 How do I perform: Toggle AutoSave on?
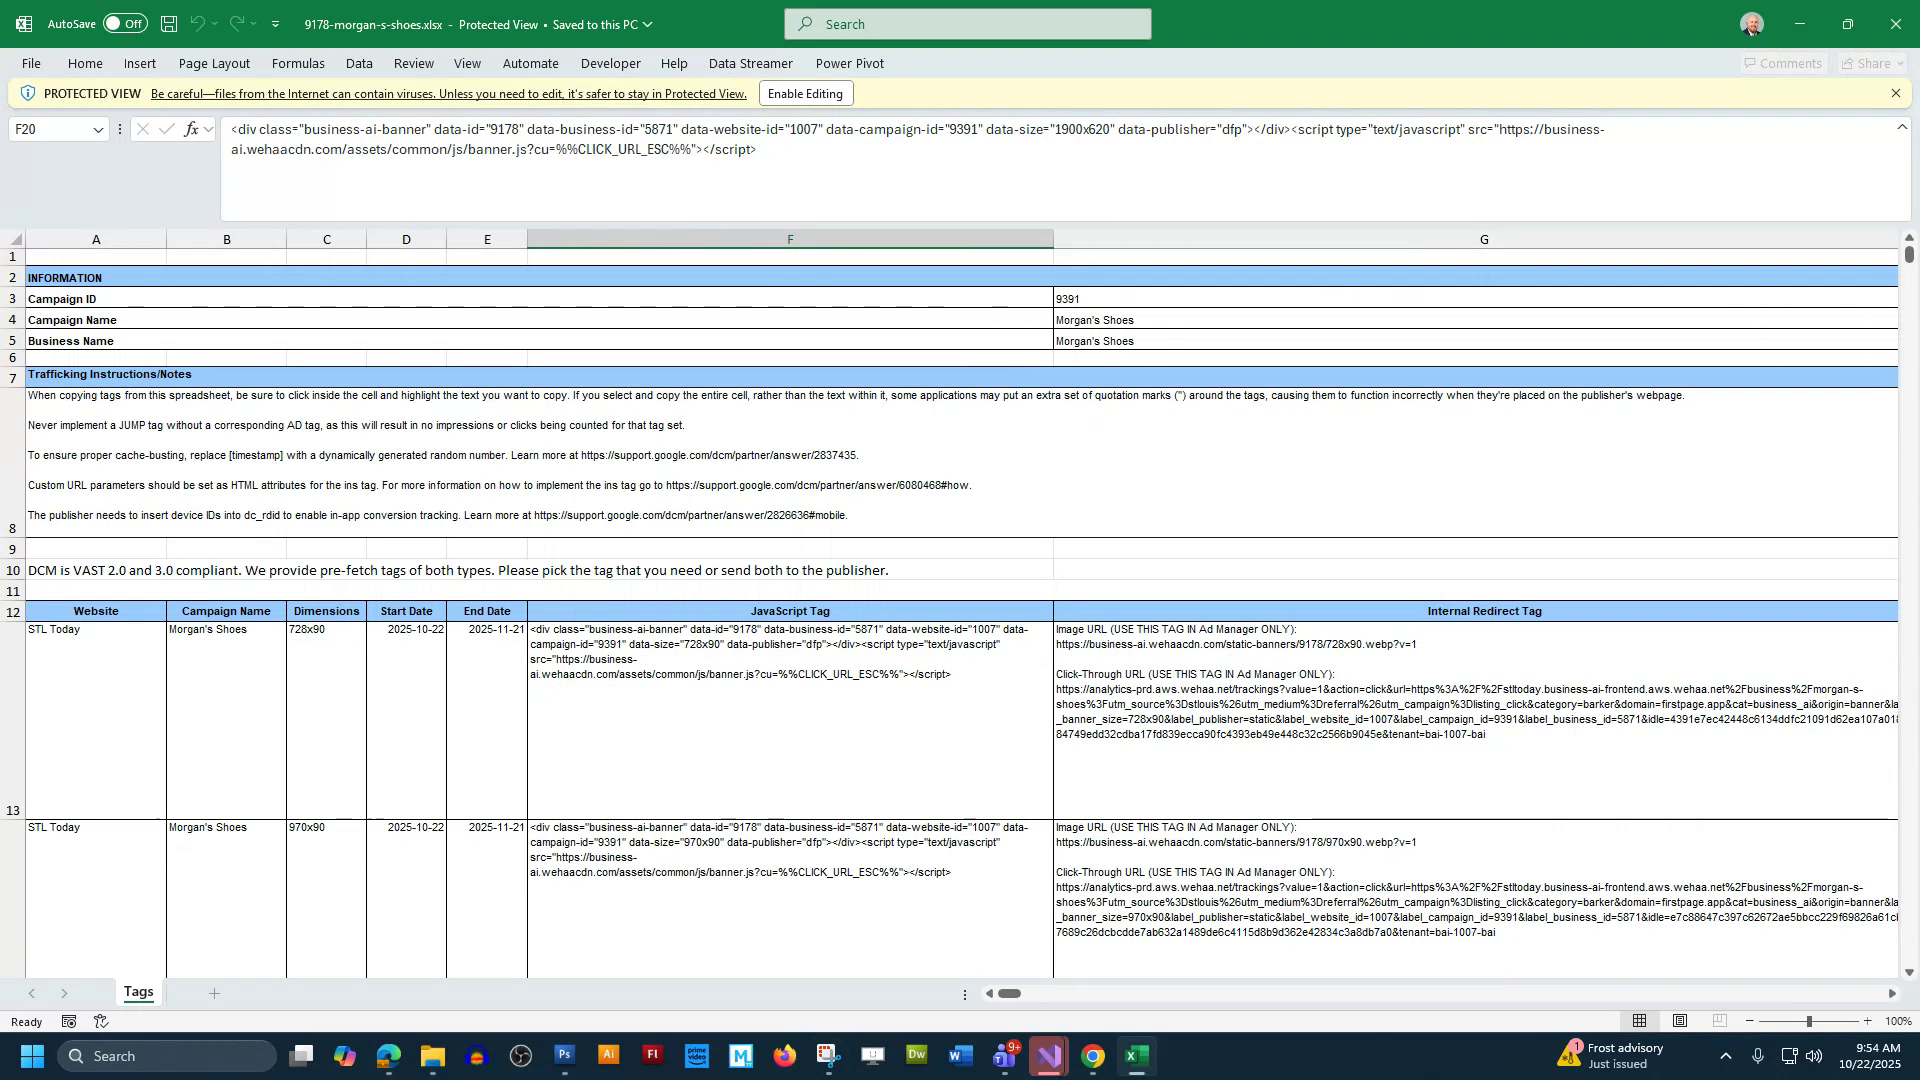click(x=124, y=23)
